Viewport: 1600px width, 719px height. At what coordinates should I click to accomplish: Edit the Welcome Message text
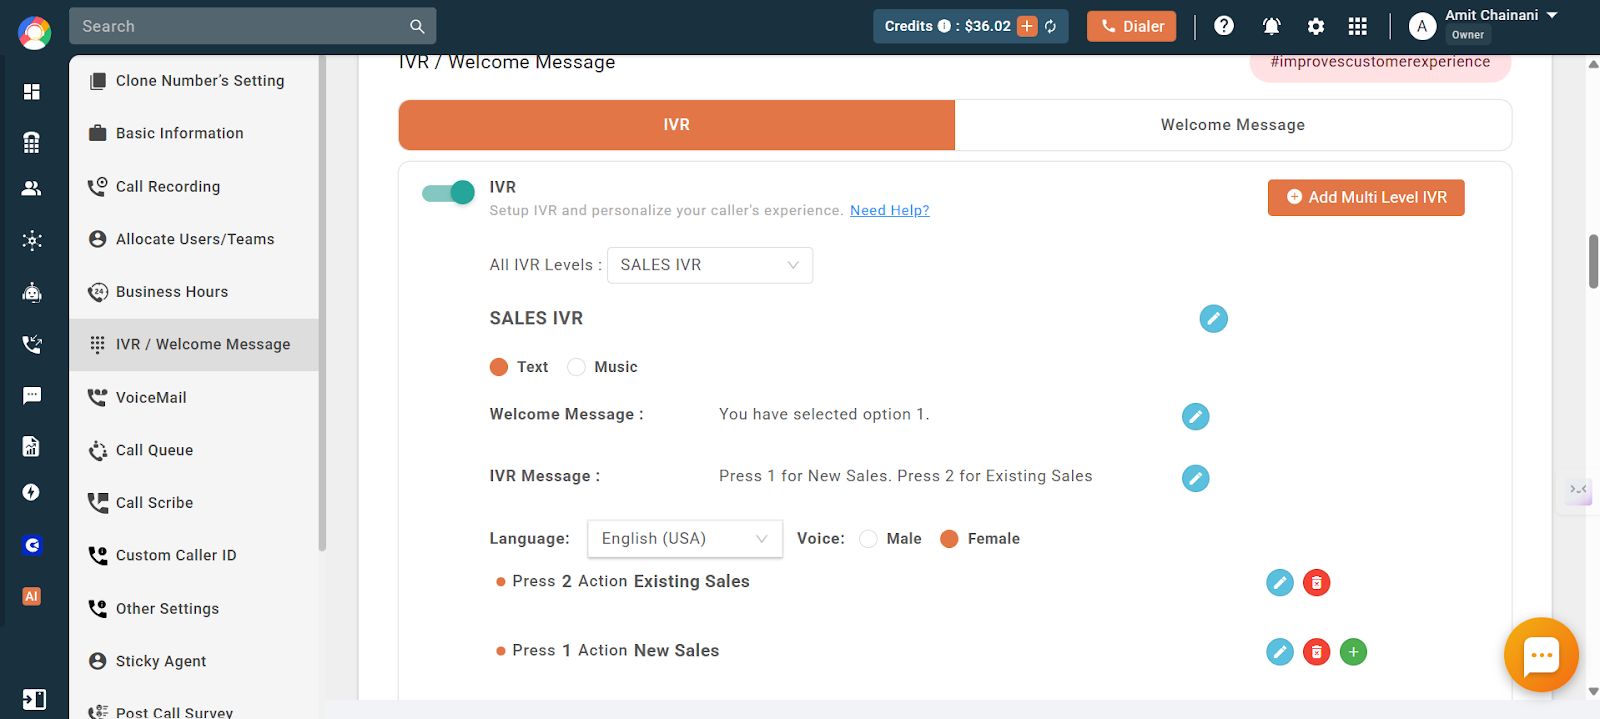tap(1195, 417)
